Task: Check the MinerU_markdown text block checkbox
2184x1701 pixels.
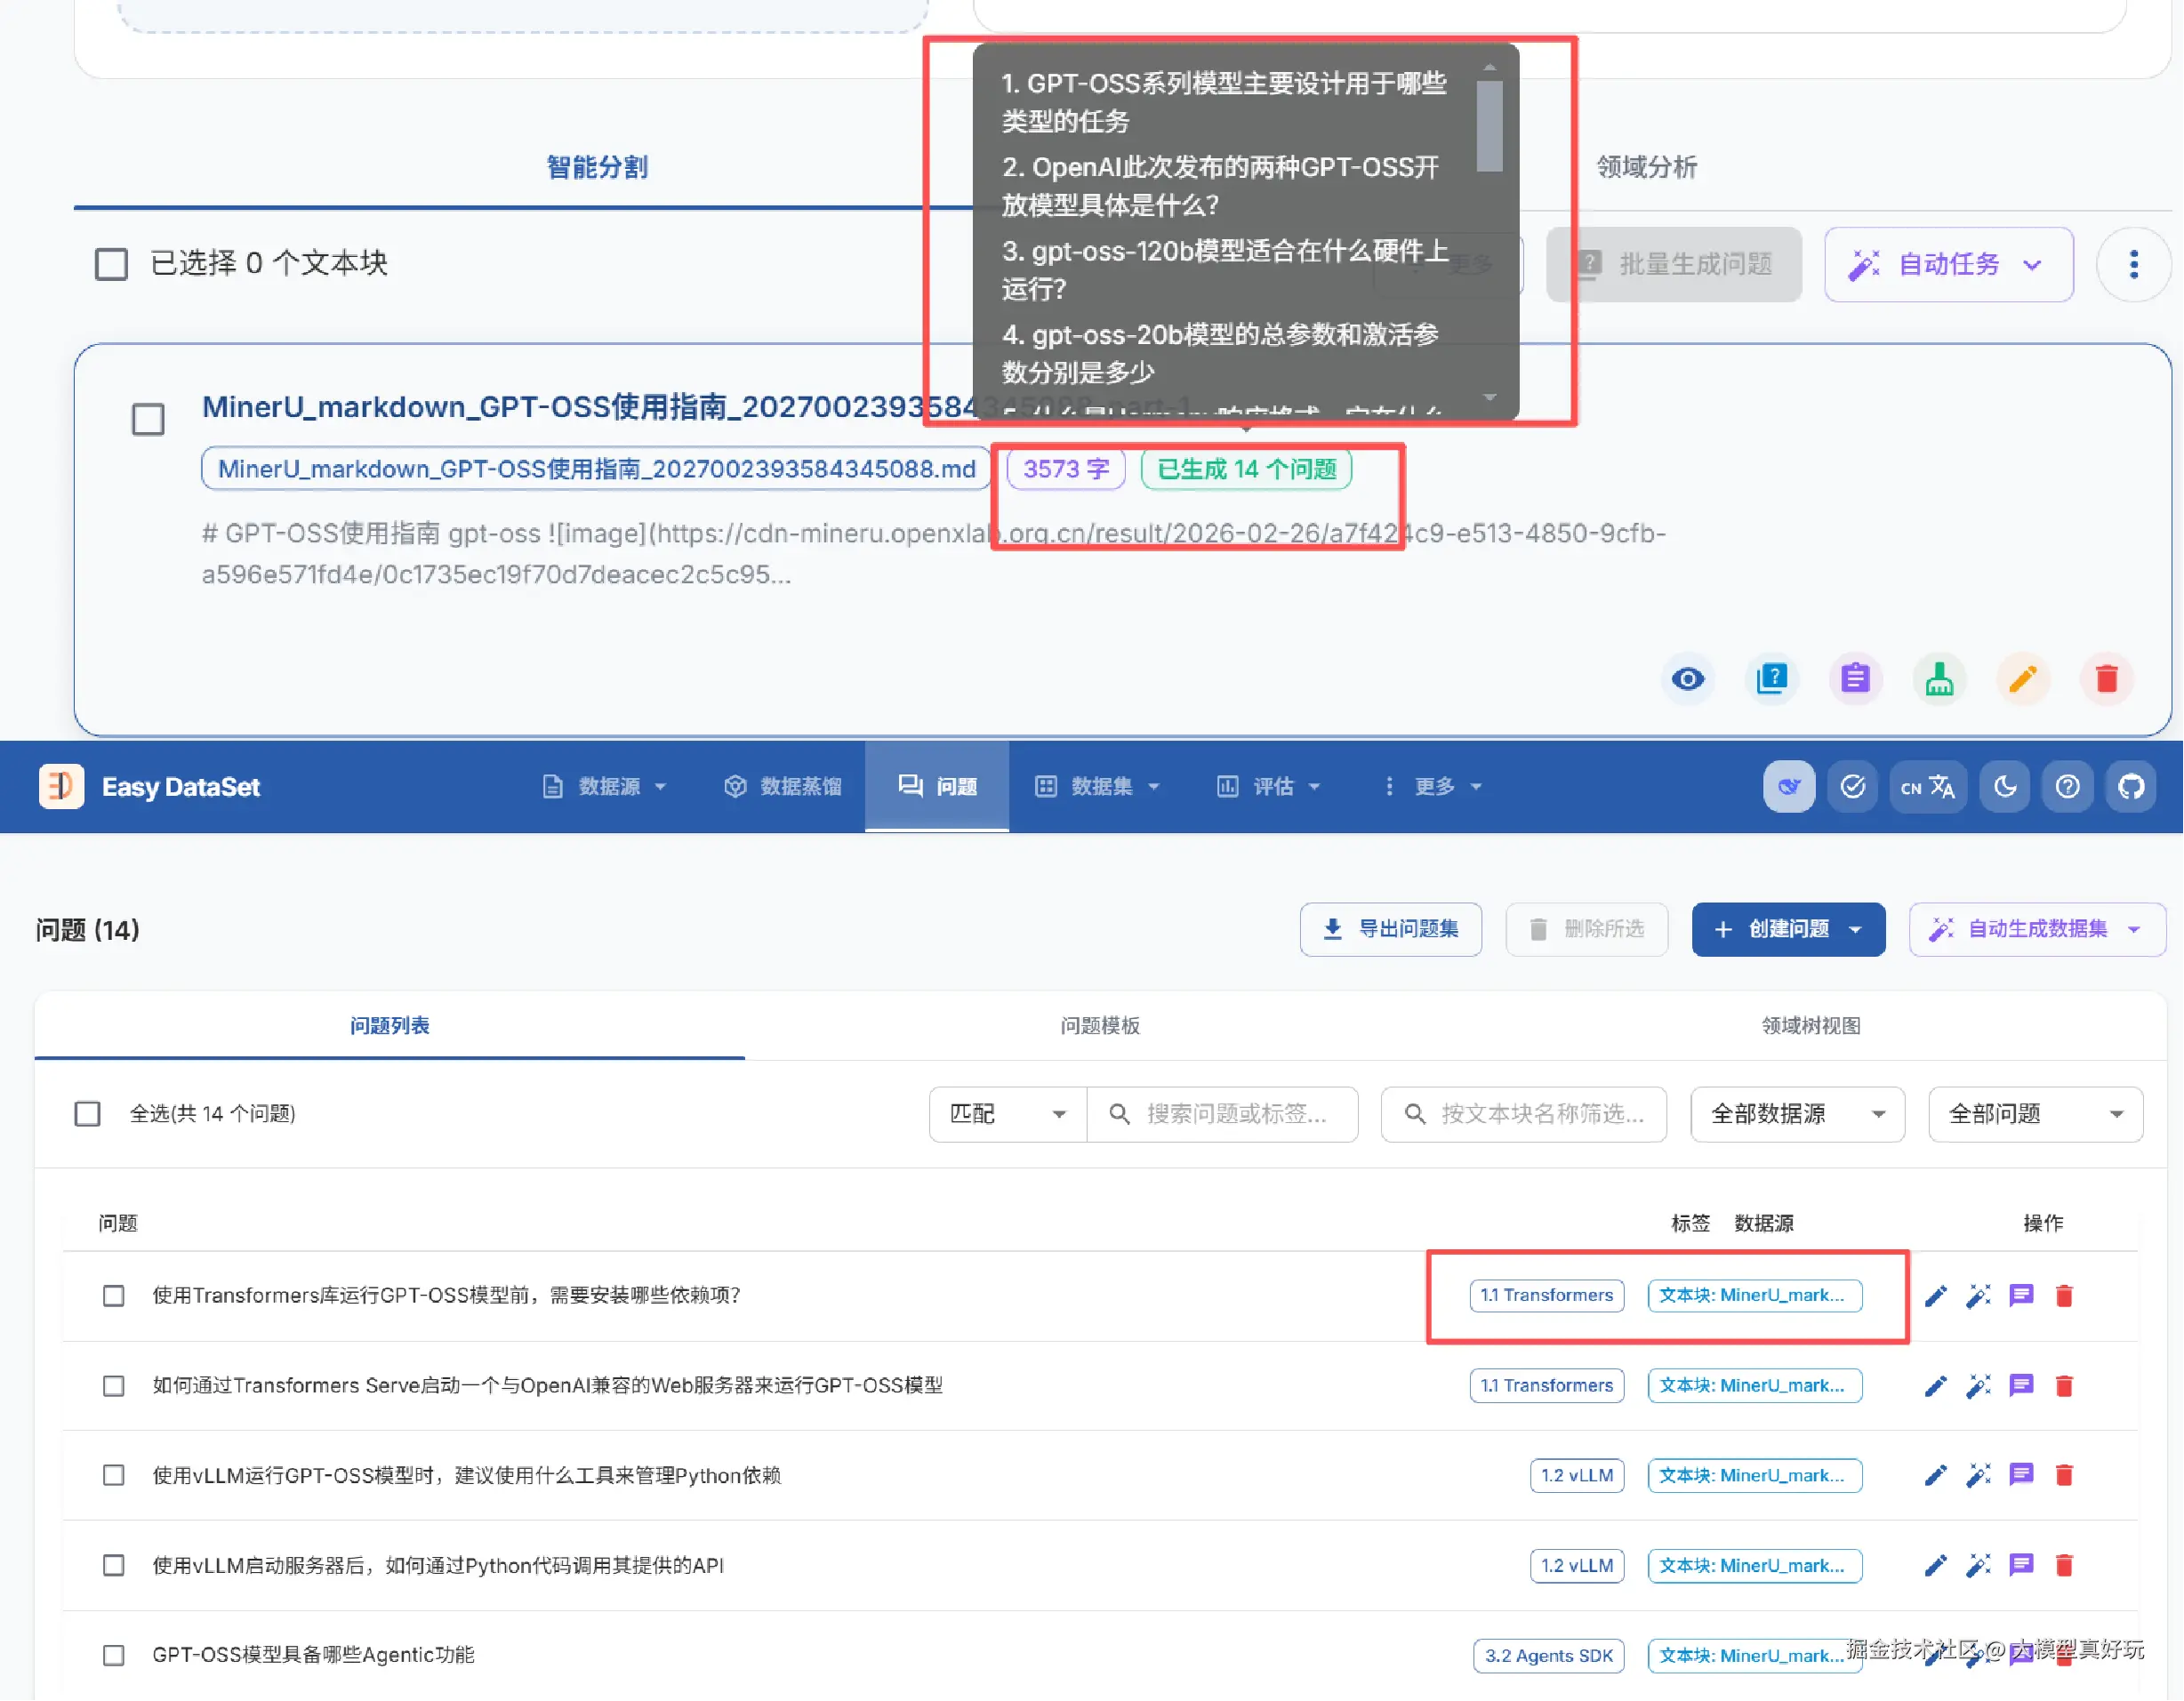Action: pos(148,419)
